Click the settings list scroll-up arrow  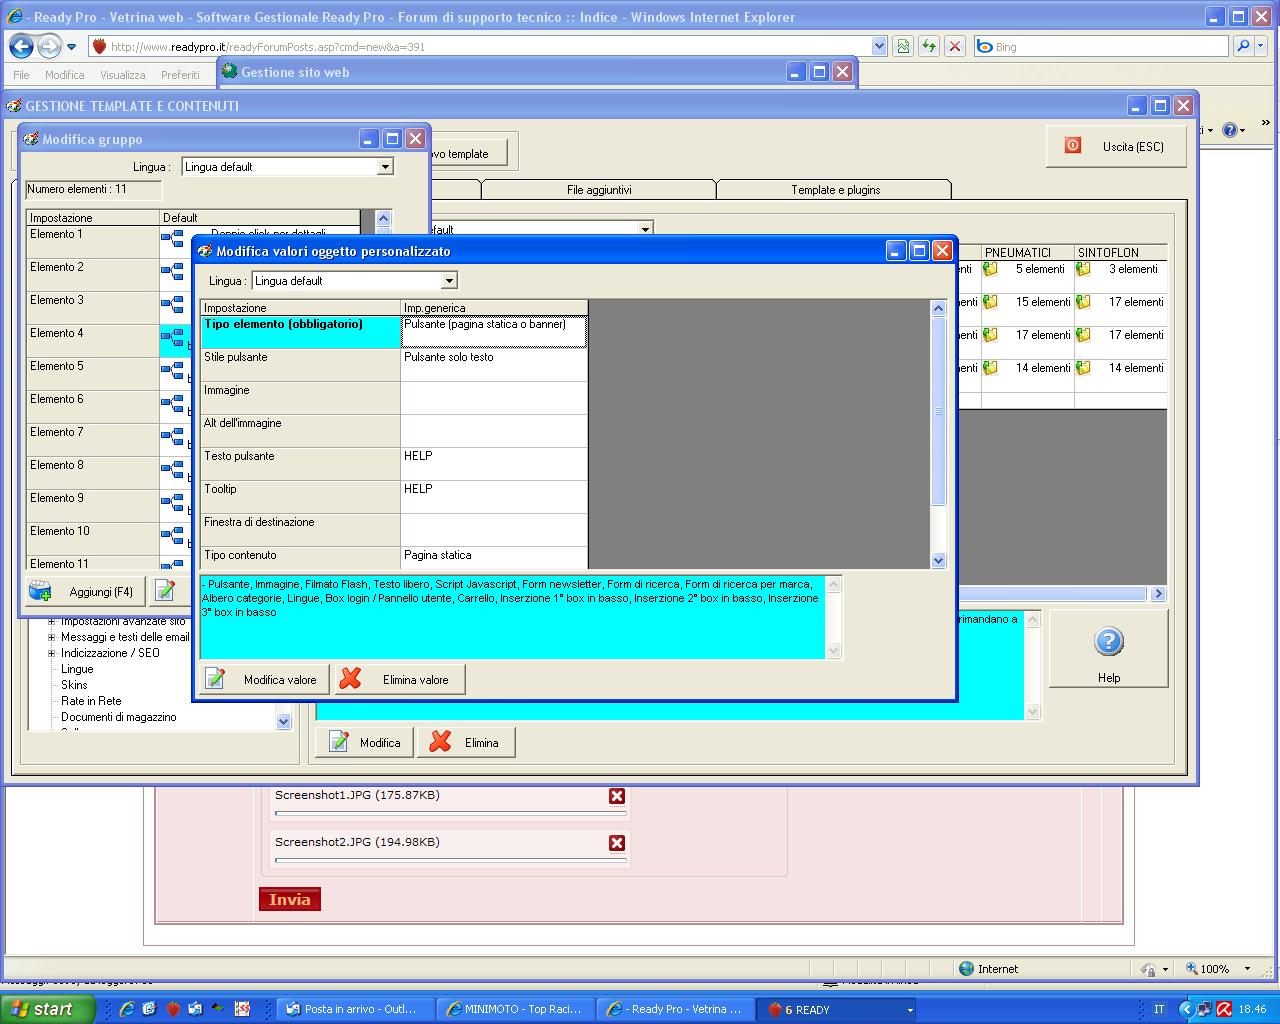[938, 308]
